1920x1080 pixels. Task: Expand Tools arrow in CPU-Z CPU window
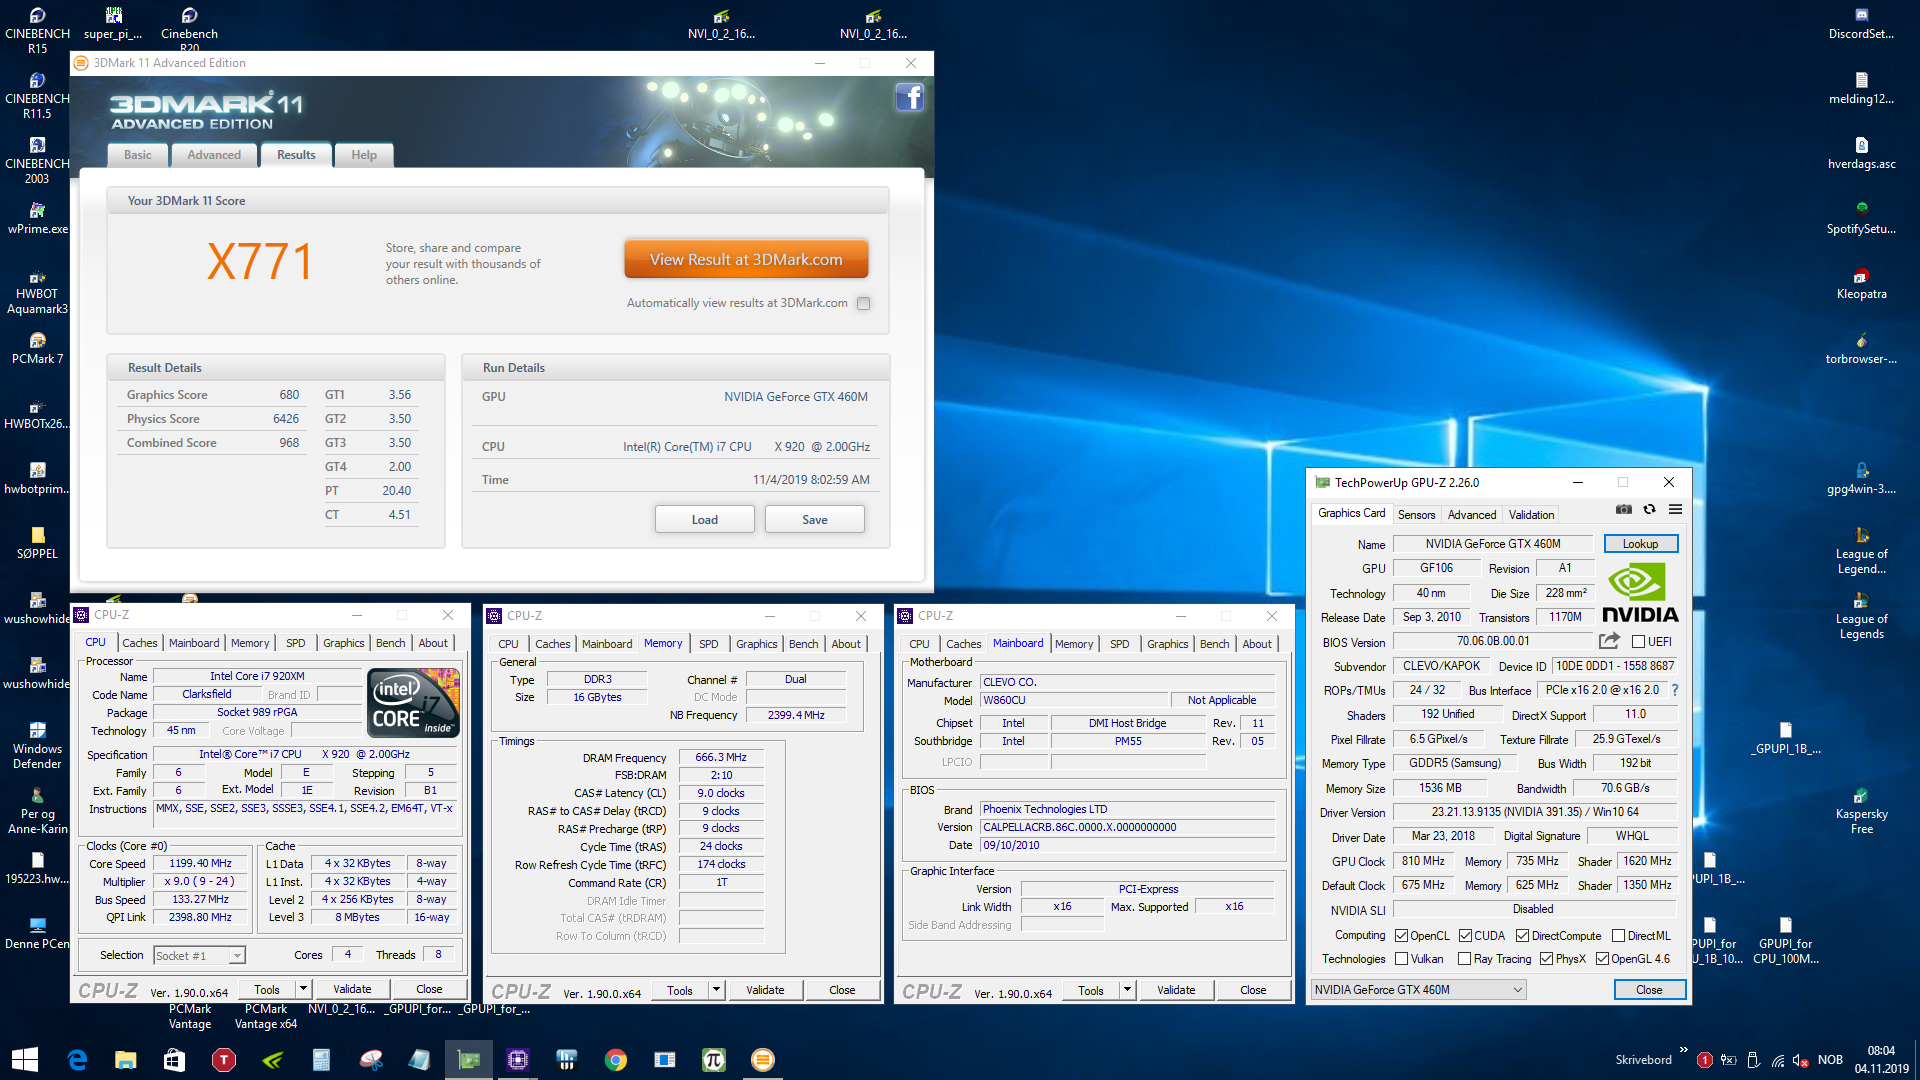pyautogui.click(x=302, y=989)
